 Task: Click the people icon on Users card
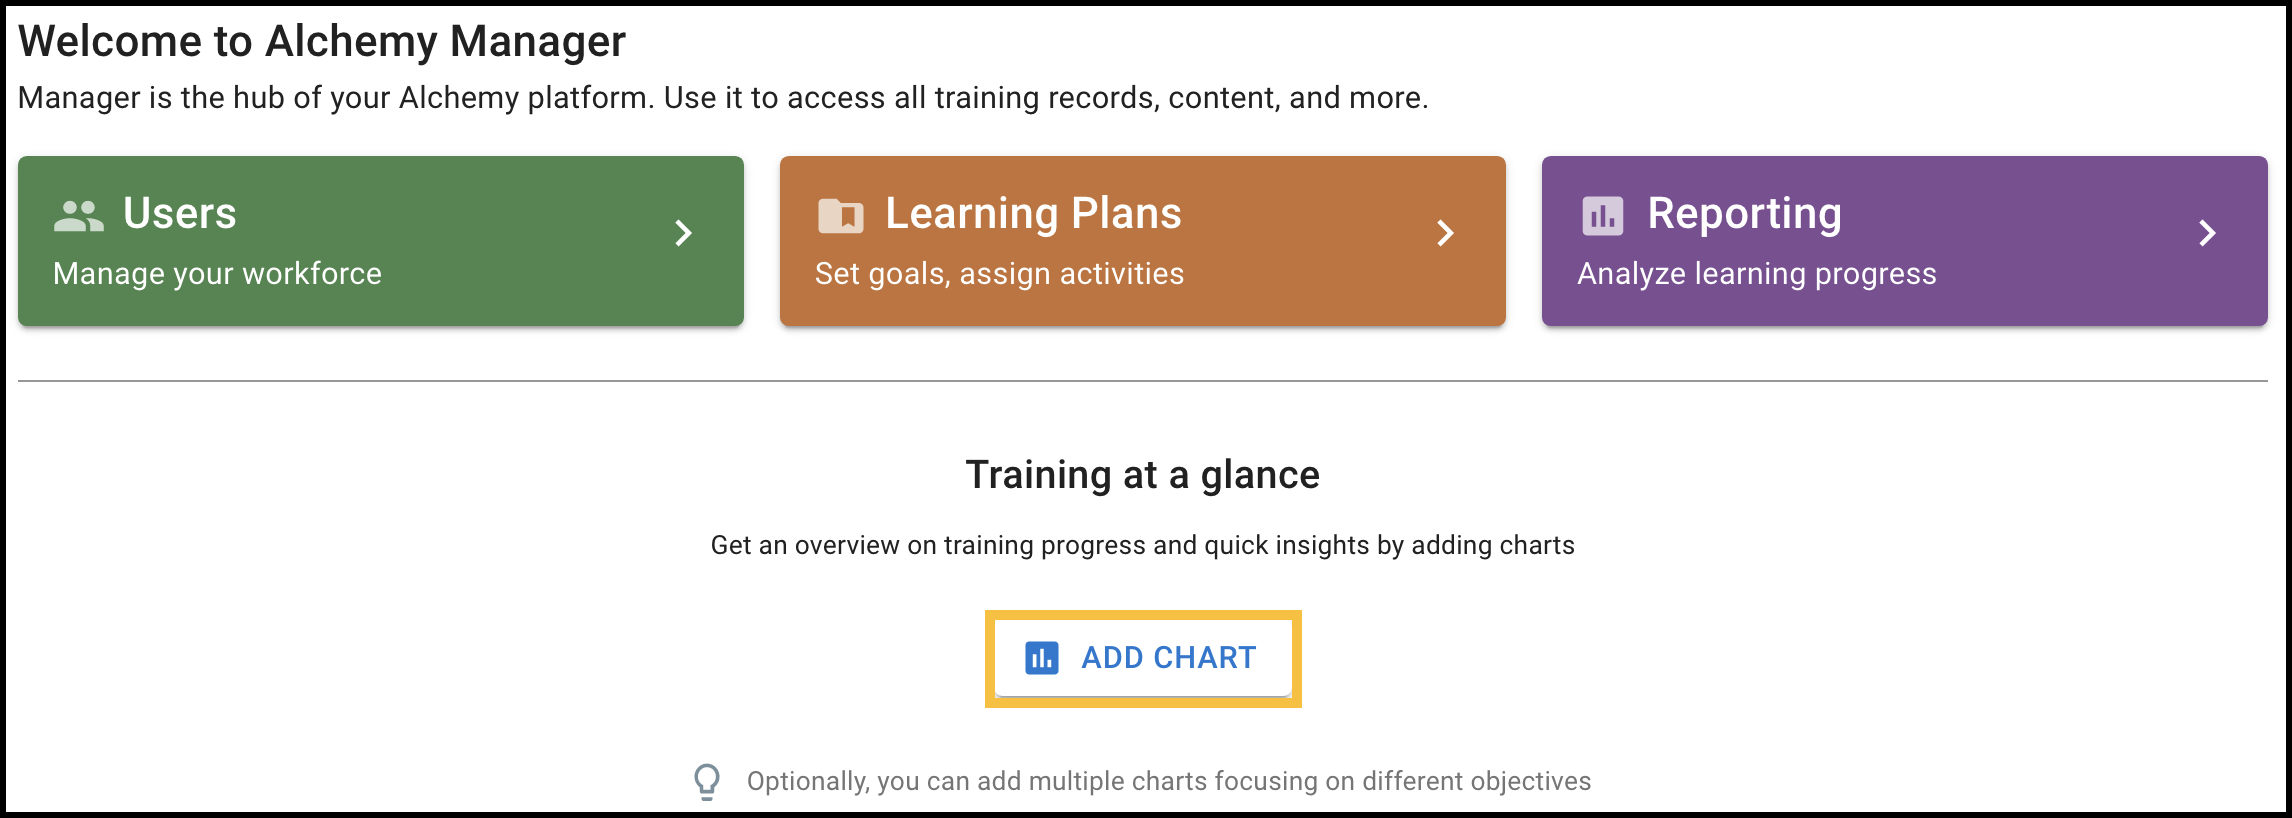click(78, 215)
